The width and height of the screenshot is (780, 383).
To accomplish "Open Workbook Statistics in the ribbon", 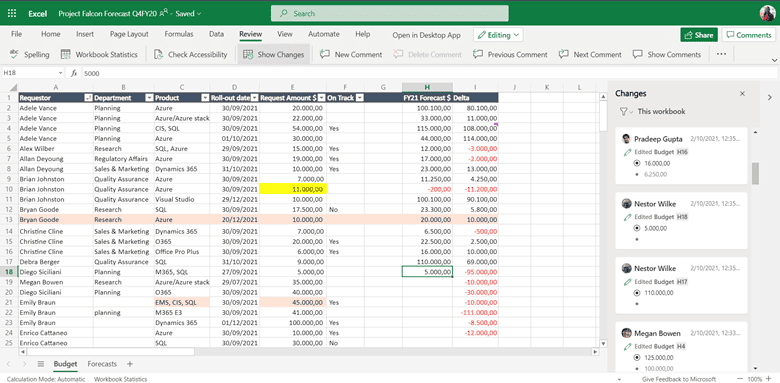I will tap(98, 55).
